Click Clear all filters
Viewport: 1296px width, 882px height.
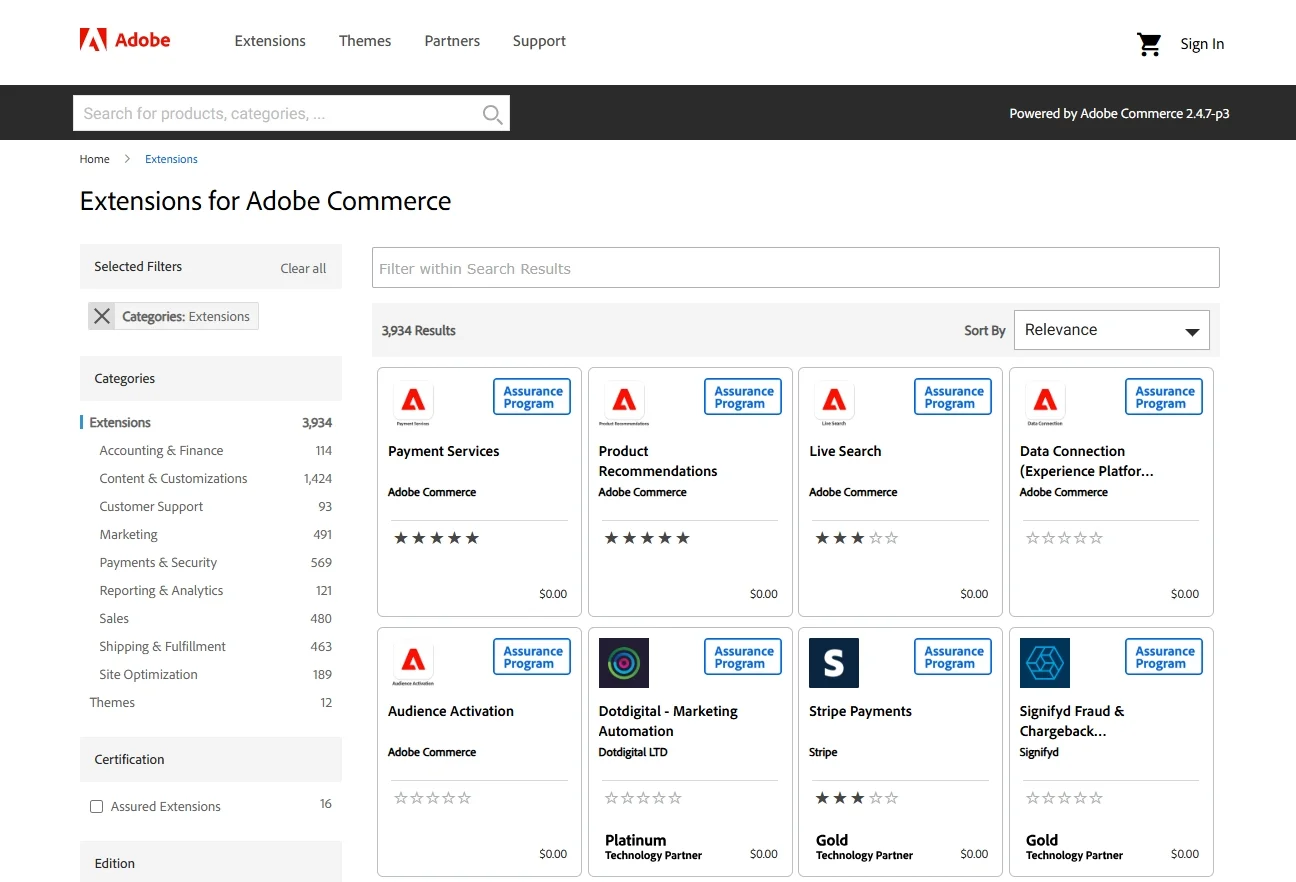303,268
